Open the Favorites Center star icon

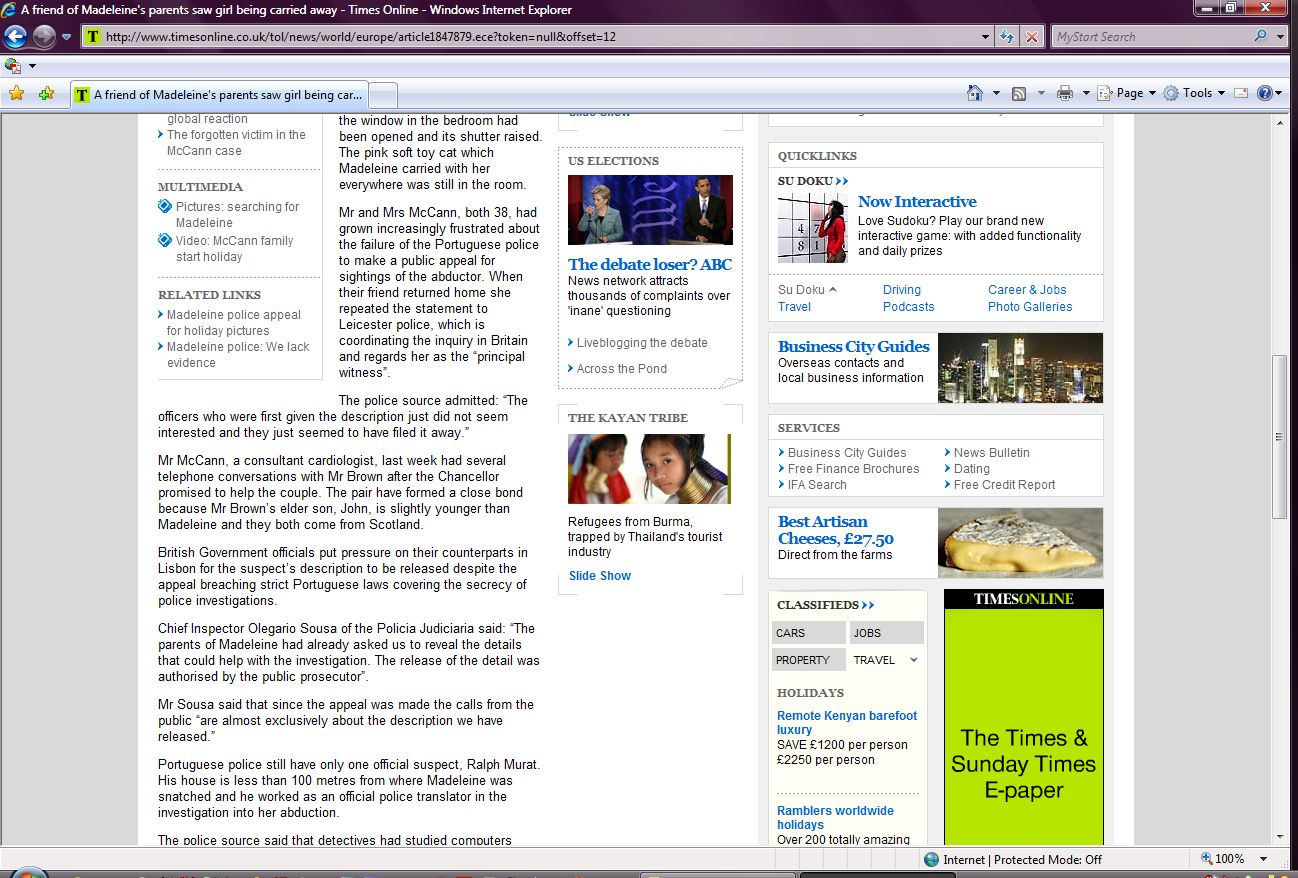(x=16, y=94)
